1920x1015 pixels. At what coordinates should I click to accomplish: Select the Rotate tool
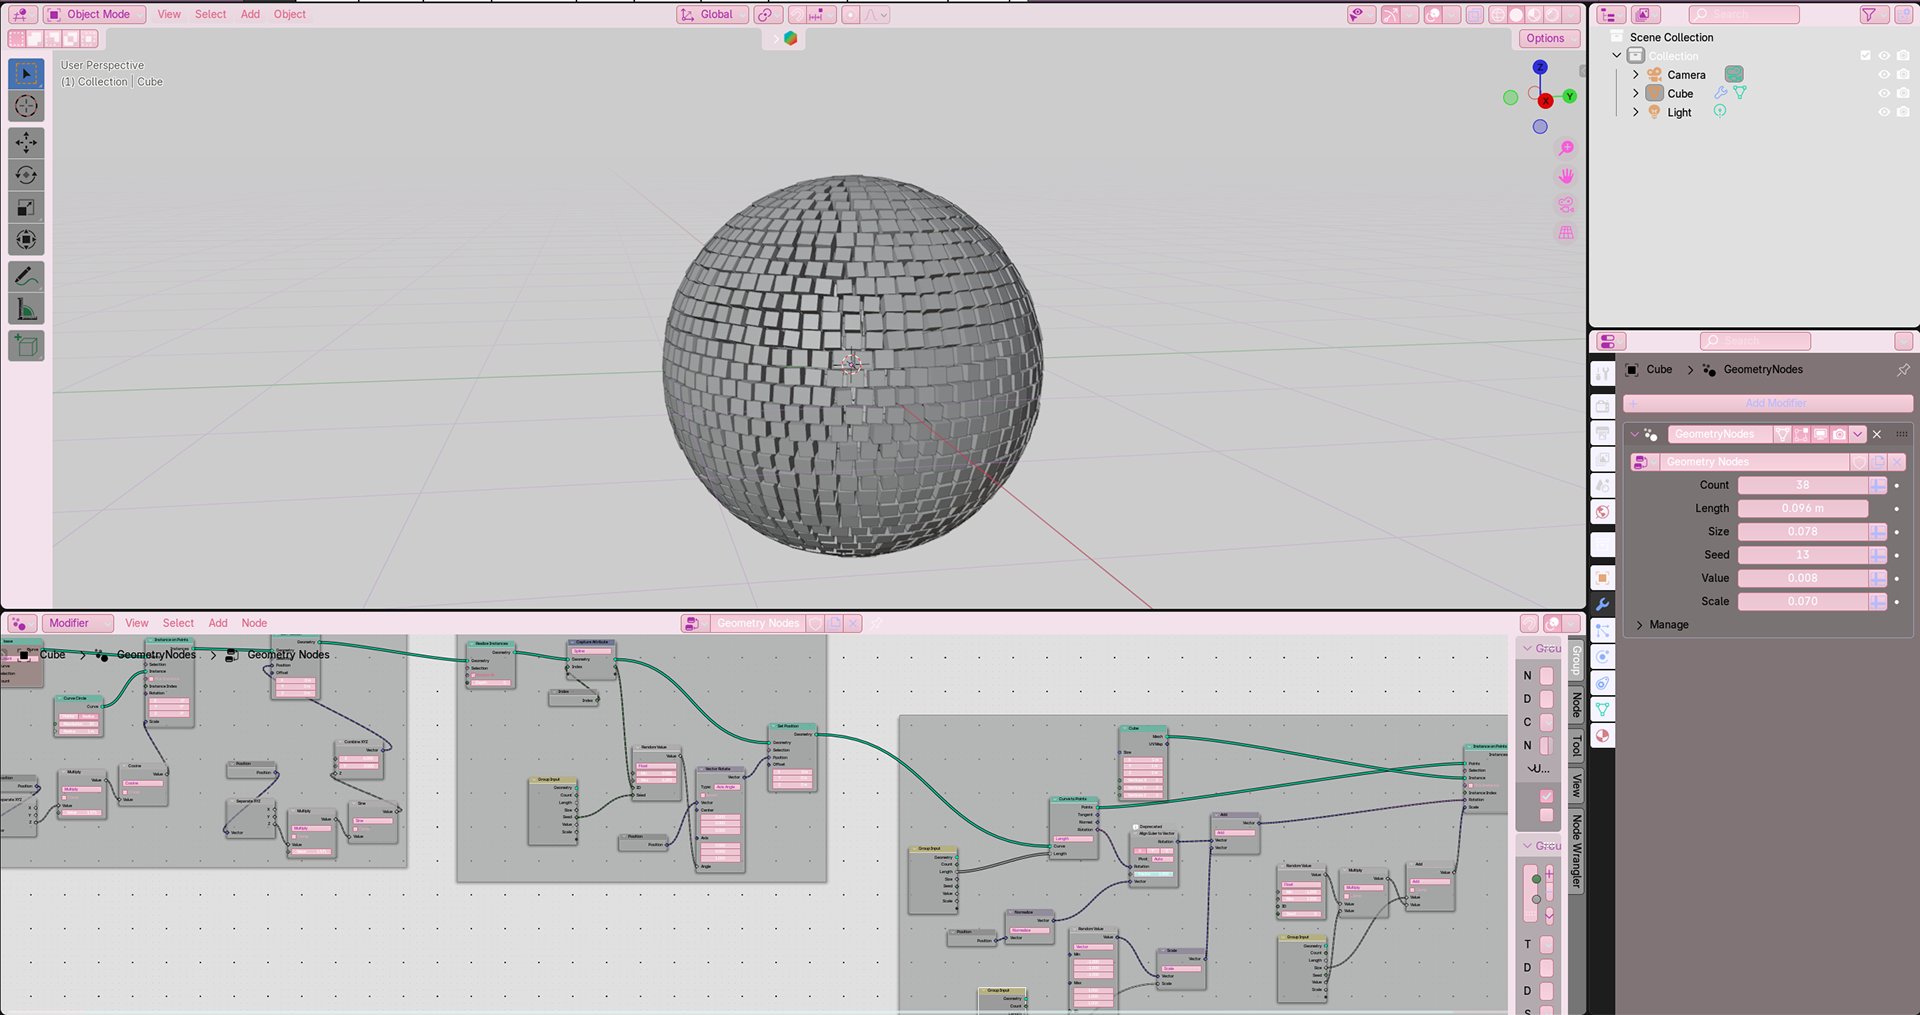pyautogui.click(x=27, y=175)
